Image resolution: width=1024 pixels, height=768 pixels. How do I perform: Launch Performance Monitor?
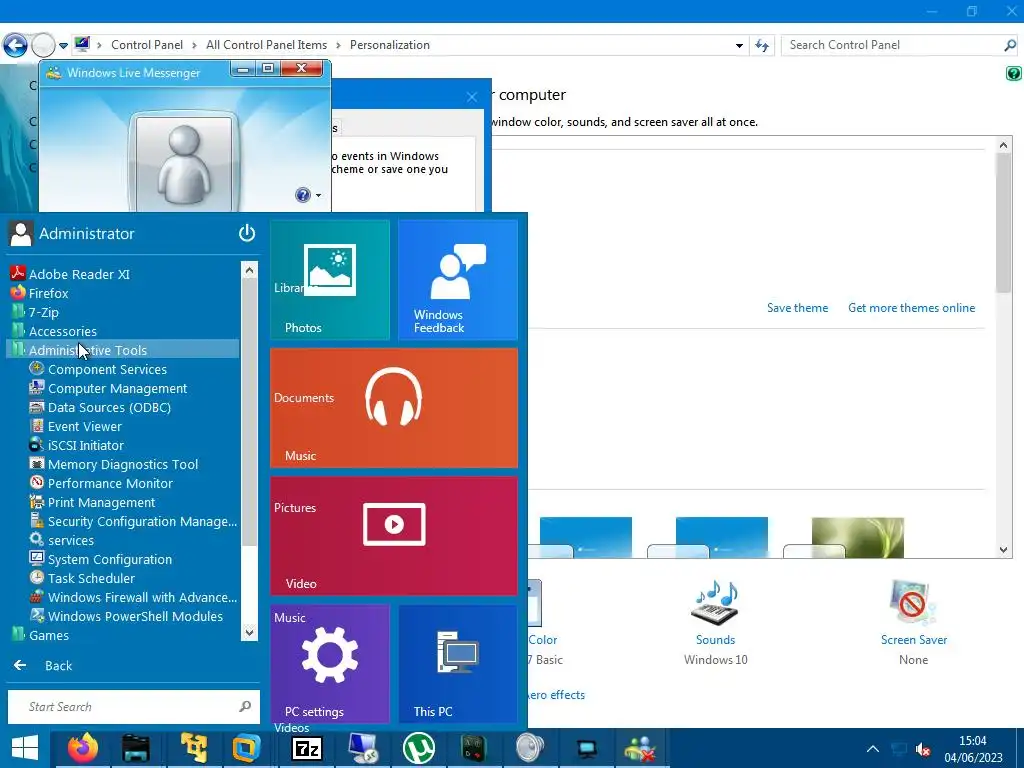[110, 483]
